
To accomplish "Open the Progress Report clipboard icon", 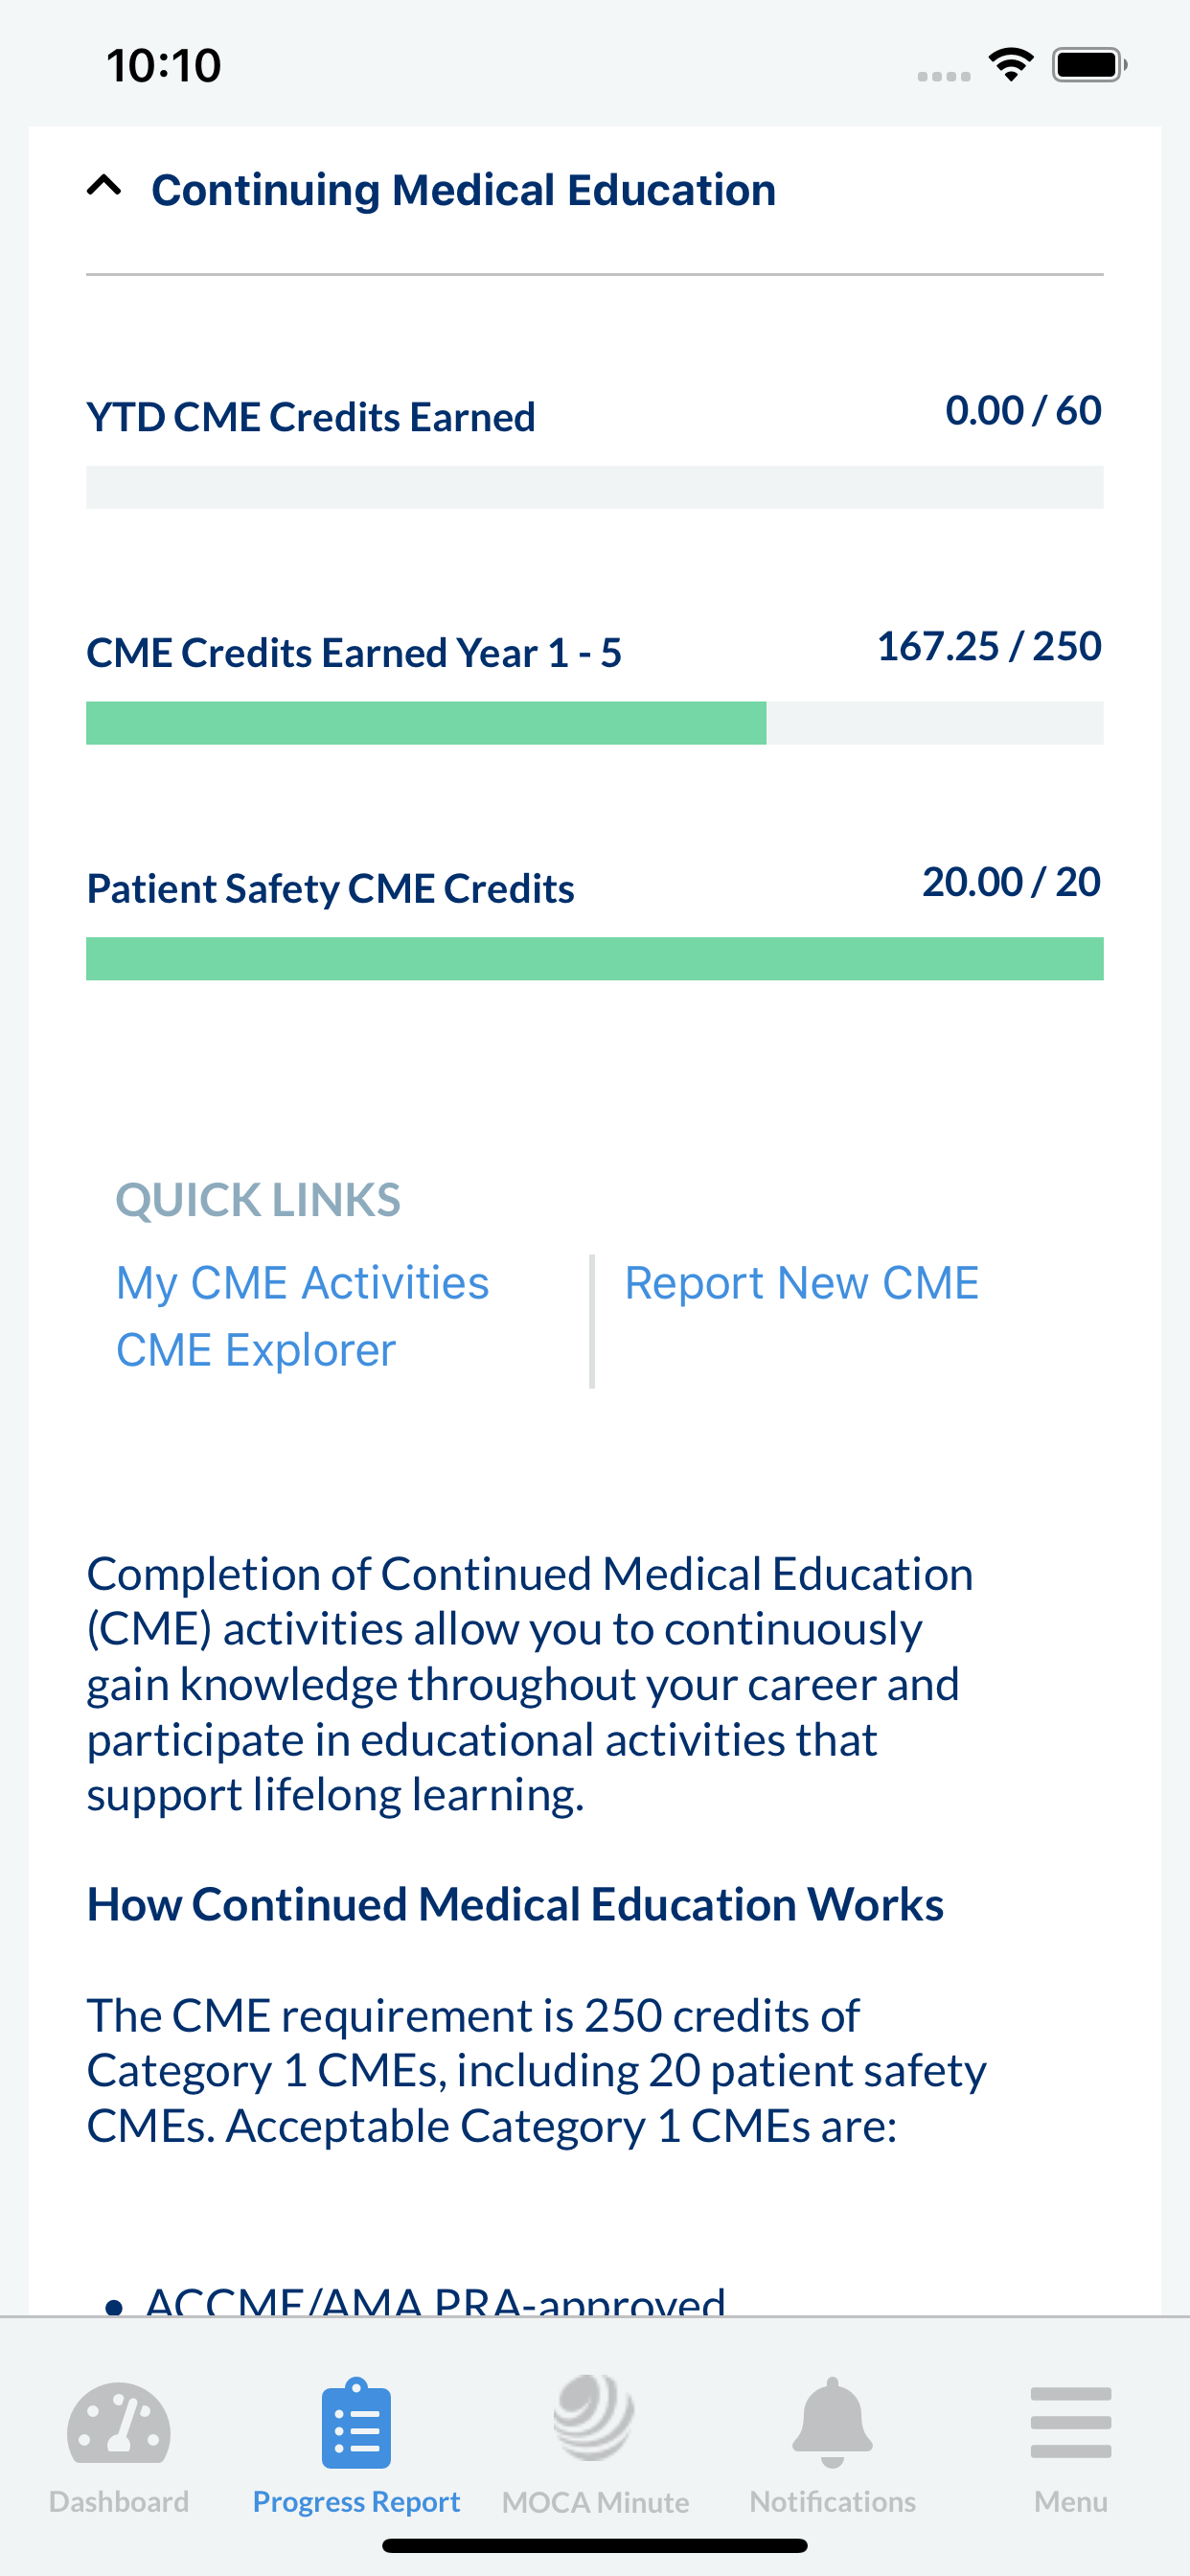I will pos(356,2422).
